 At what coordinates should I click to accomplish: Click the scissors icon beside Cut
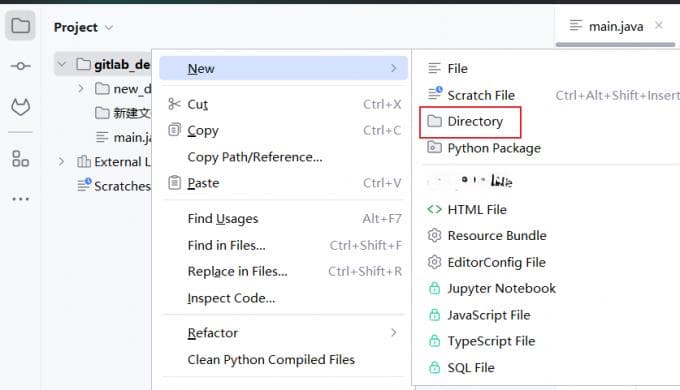coord(174,104)
